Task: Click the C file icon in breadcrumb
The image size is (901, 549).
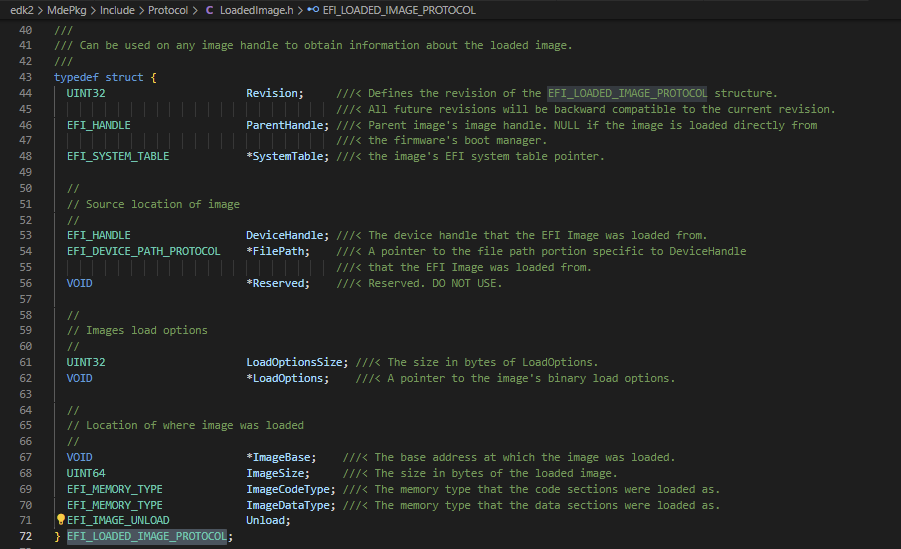Action: [210, 10]
